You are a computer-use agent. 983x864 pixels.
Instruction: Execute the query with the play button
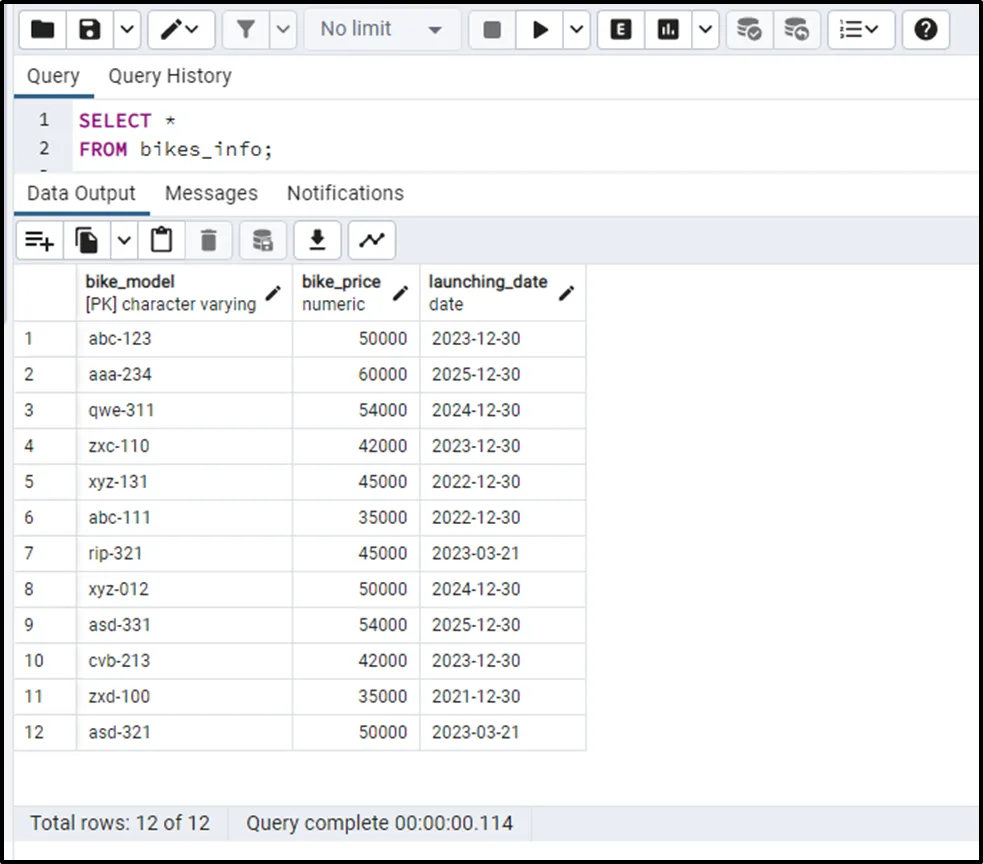pyautogui.click(x=540, y=30)
